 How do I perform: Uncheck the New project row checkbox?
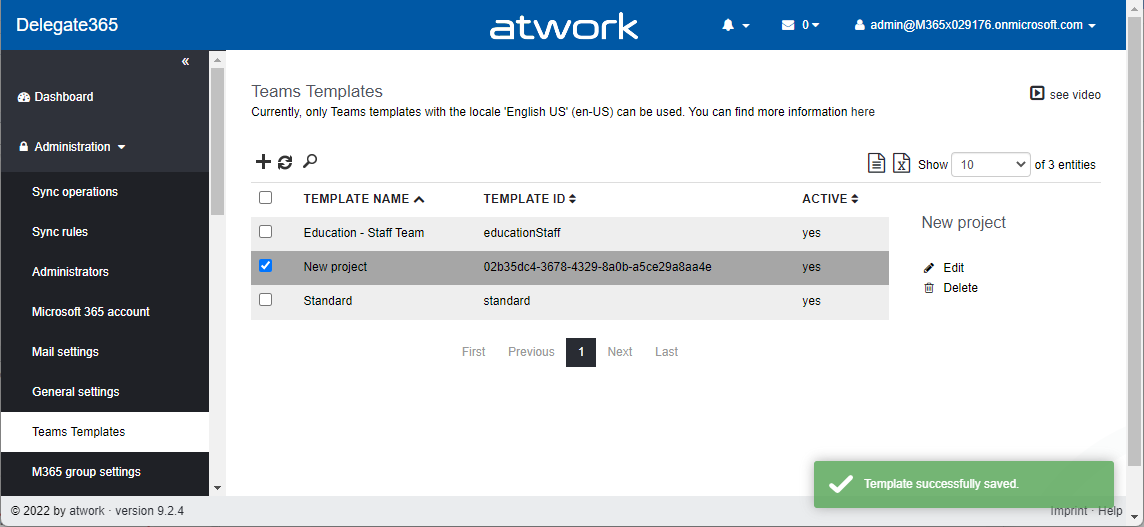266,266
